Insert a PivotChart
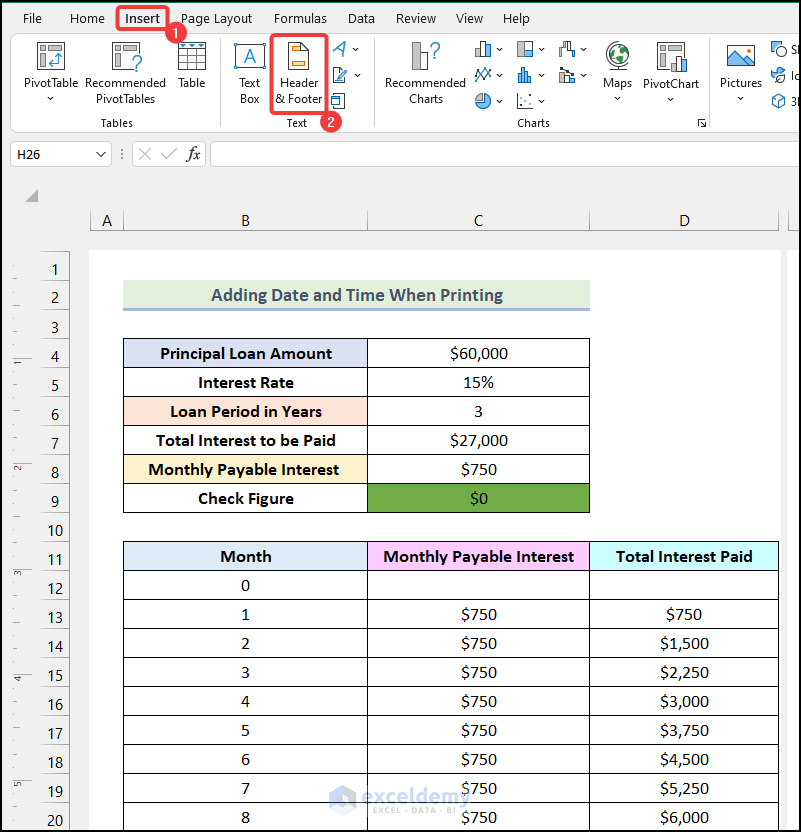The width and height of the screenshot is (801, 832). (x=670, y=70)
